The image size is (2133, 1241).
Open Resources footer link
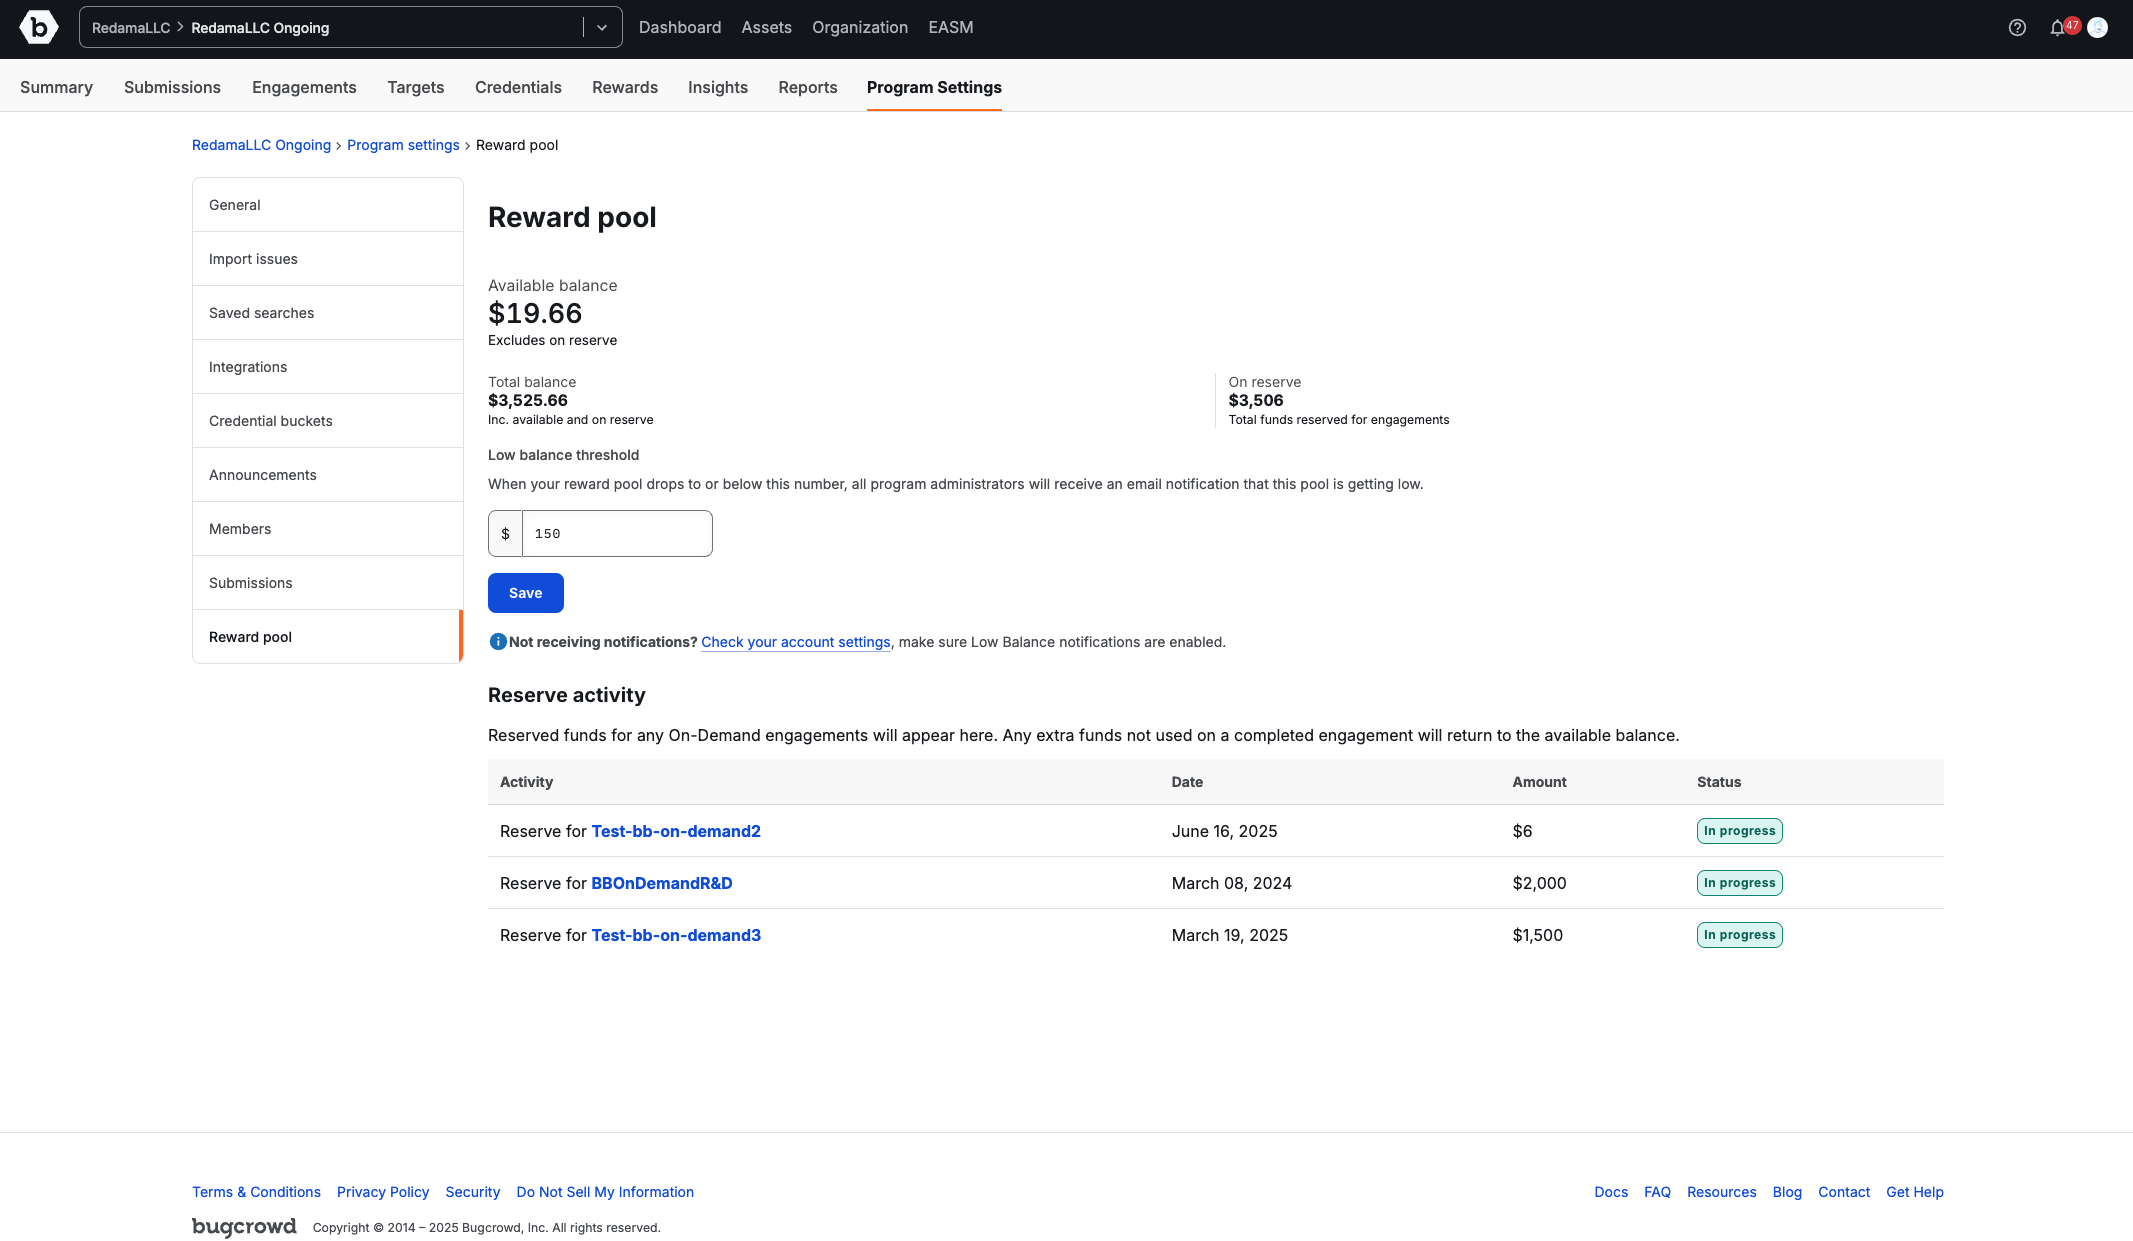tap(1721, 1192)
